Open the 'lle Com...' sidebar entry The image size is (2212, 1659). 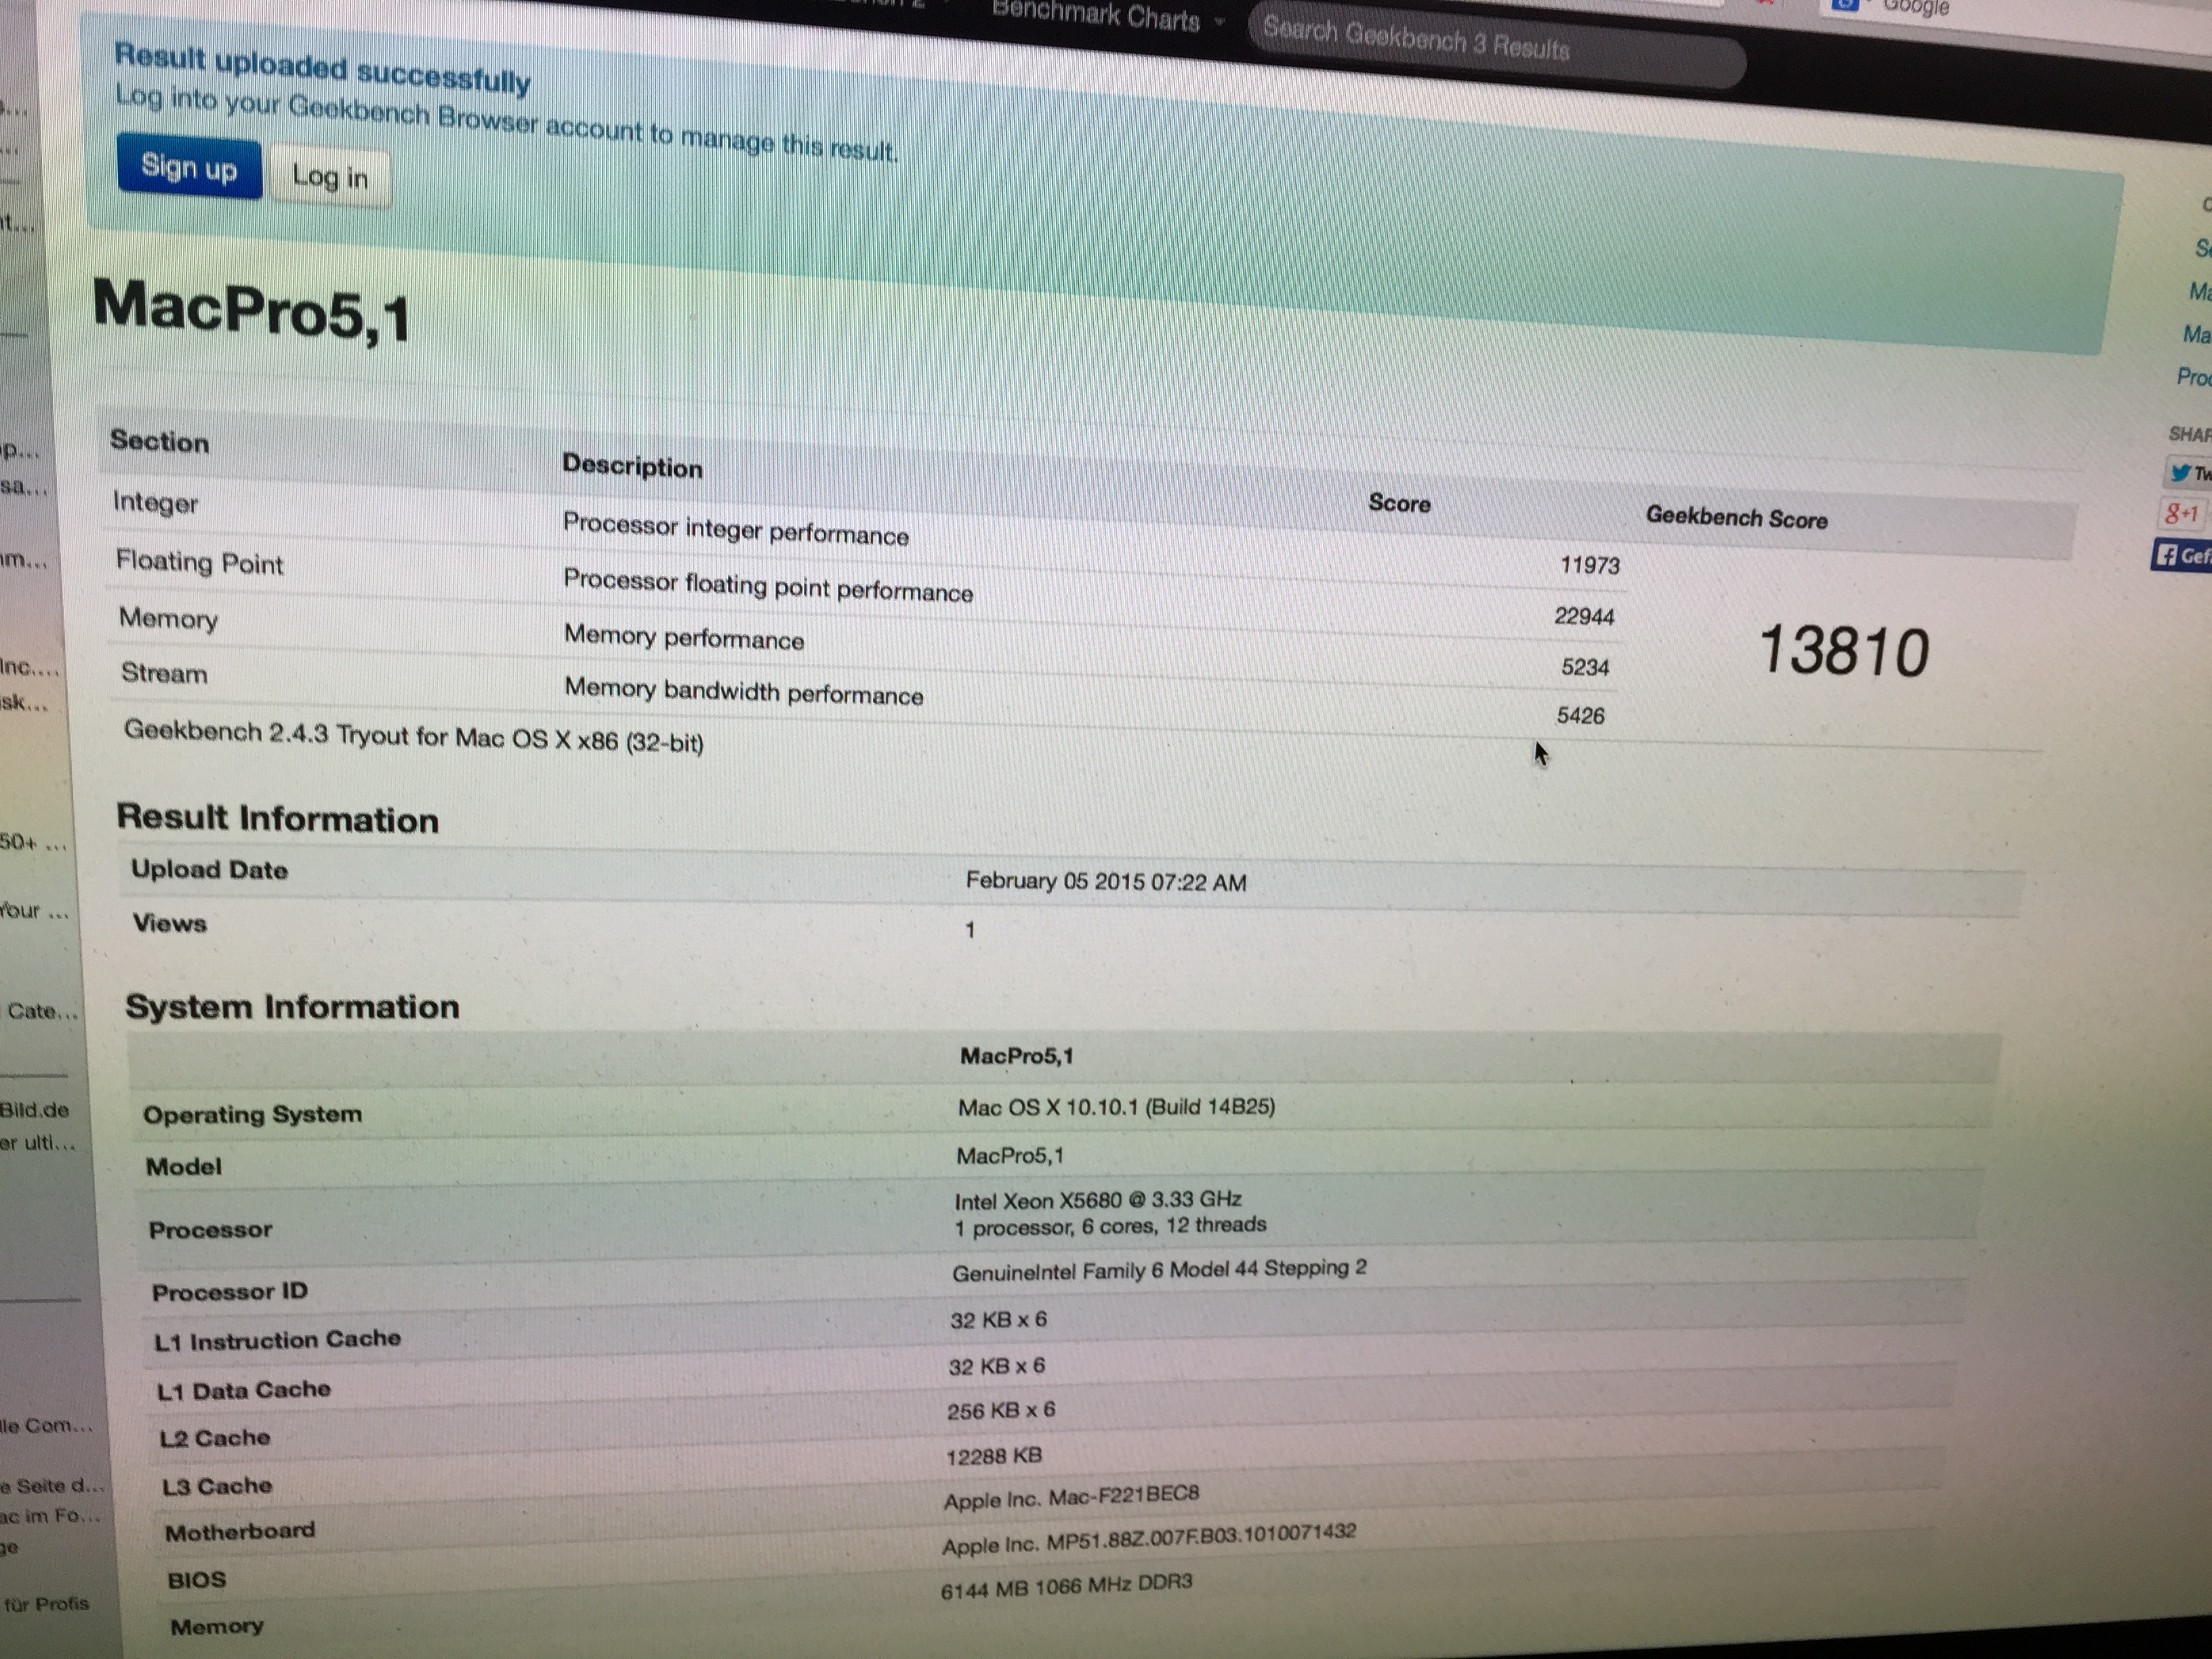45,1425
